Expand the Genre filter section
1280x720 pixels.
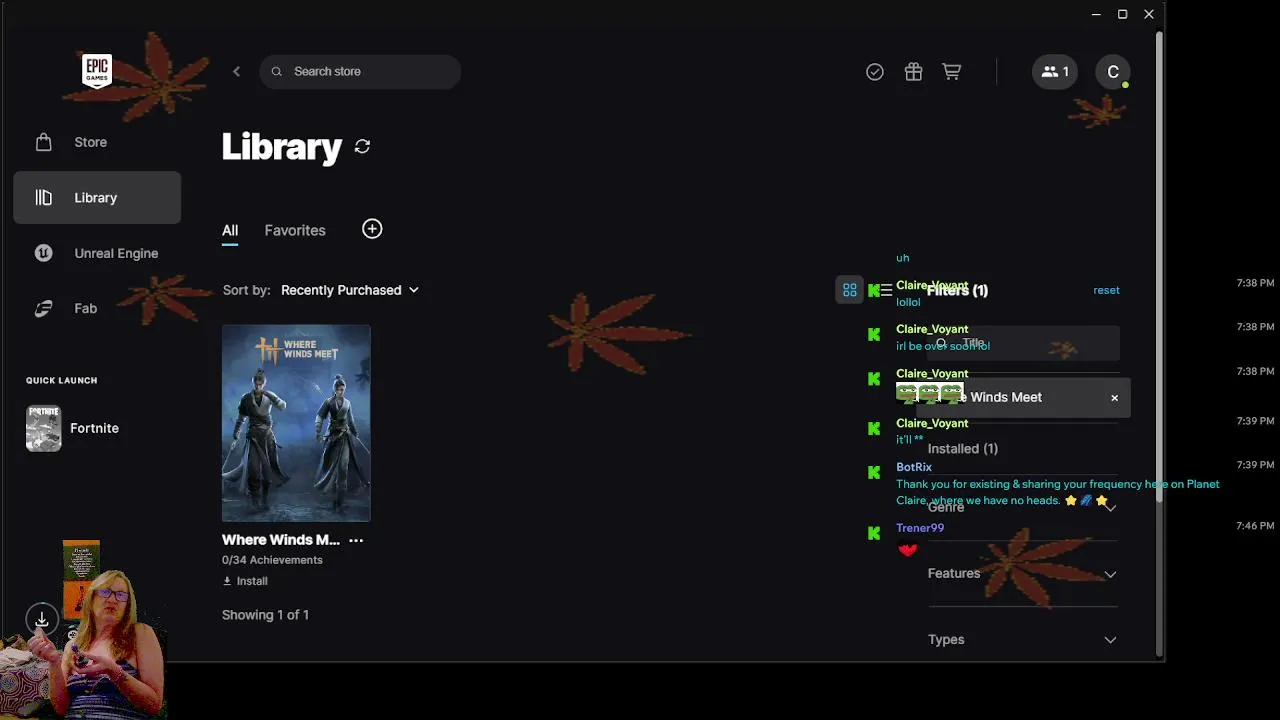pyautogui.click(x=1022, y=507)
